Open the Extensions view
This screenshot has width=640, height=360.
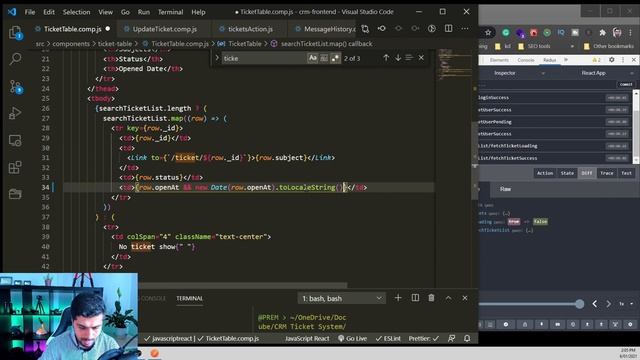15,167
